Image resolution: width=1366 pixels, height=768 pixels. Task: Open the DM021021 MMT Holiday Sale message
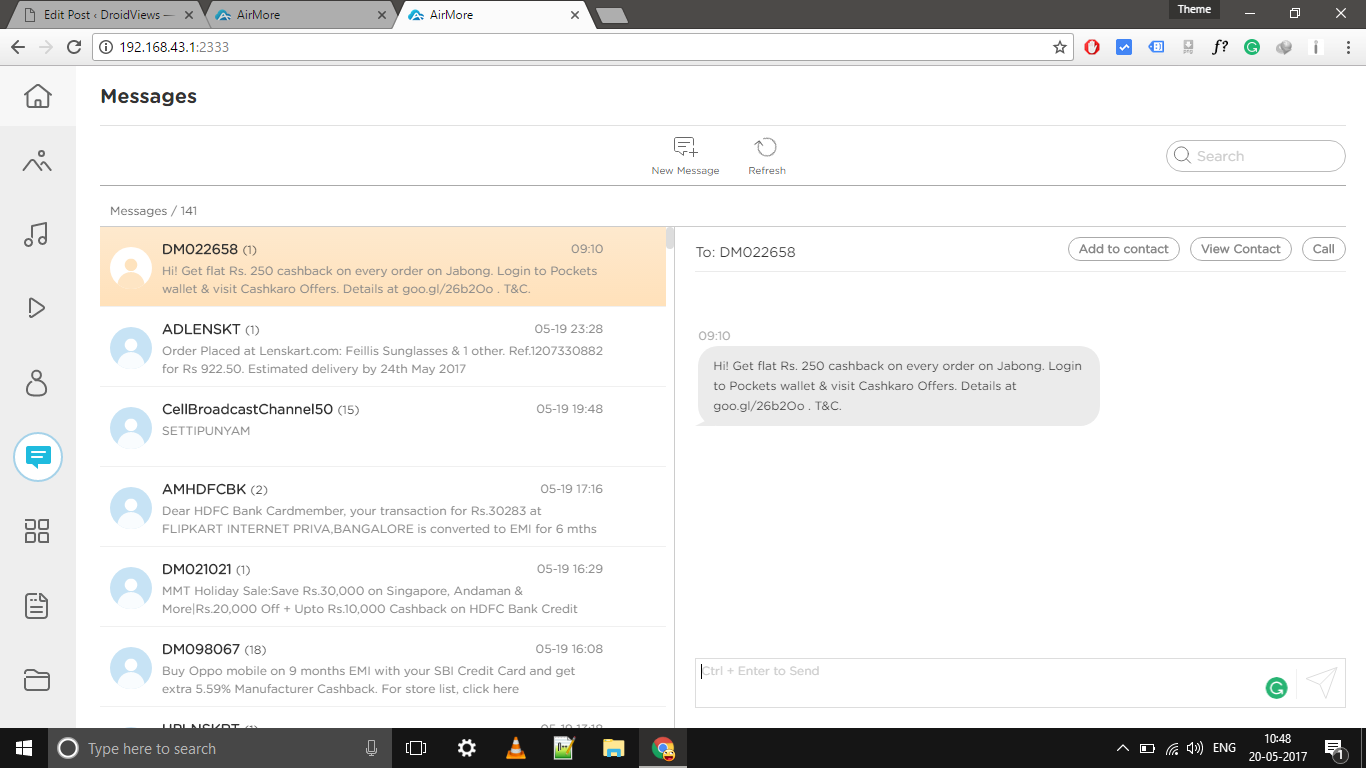383,587
